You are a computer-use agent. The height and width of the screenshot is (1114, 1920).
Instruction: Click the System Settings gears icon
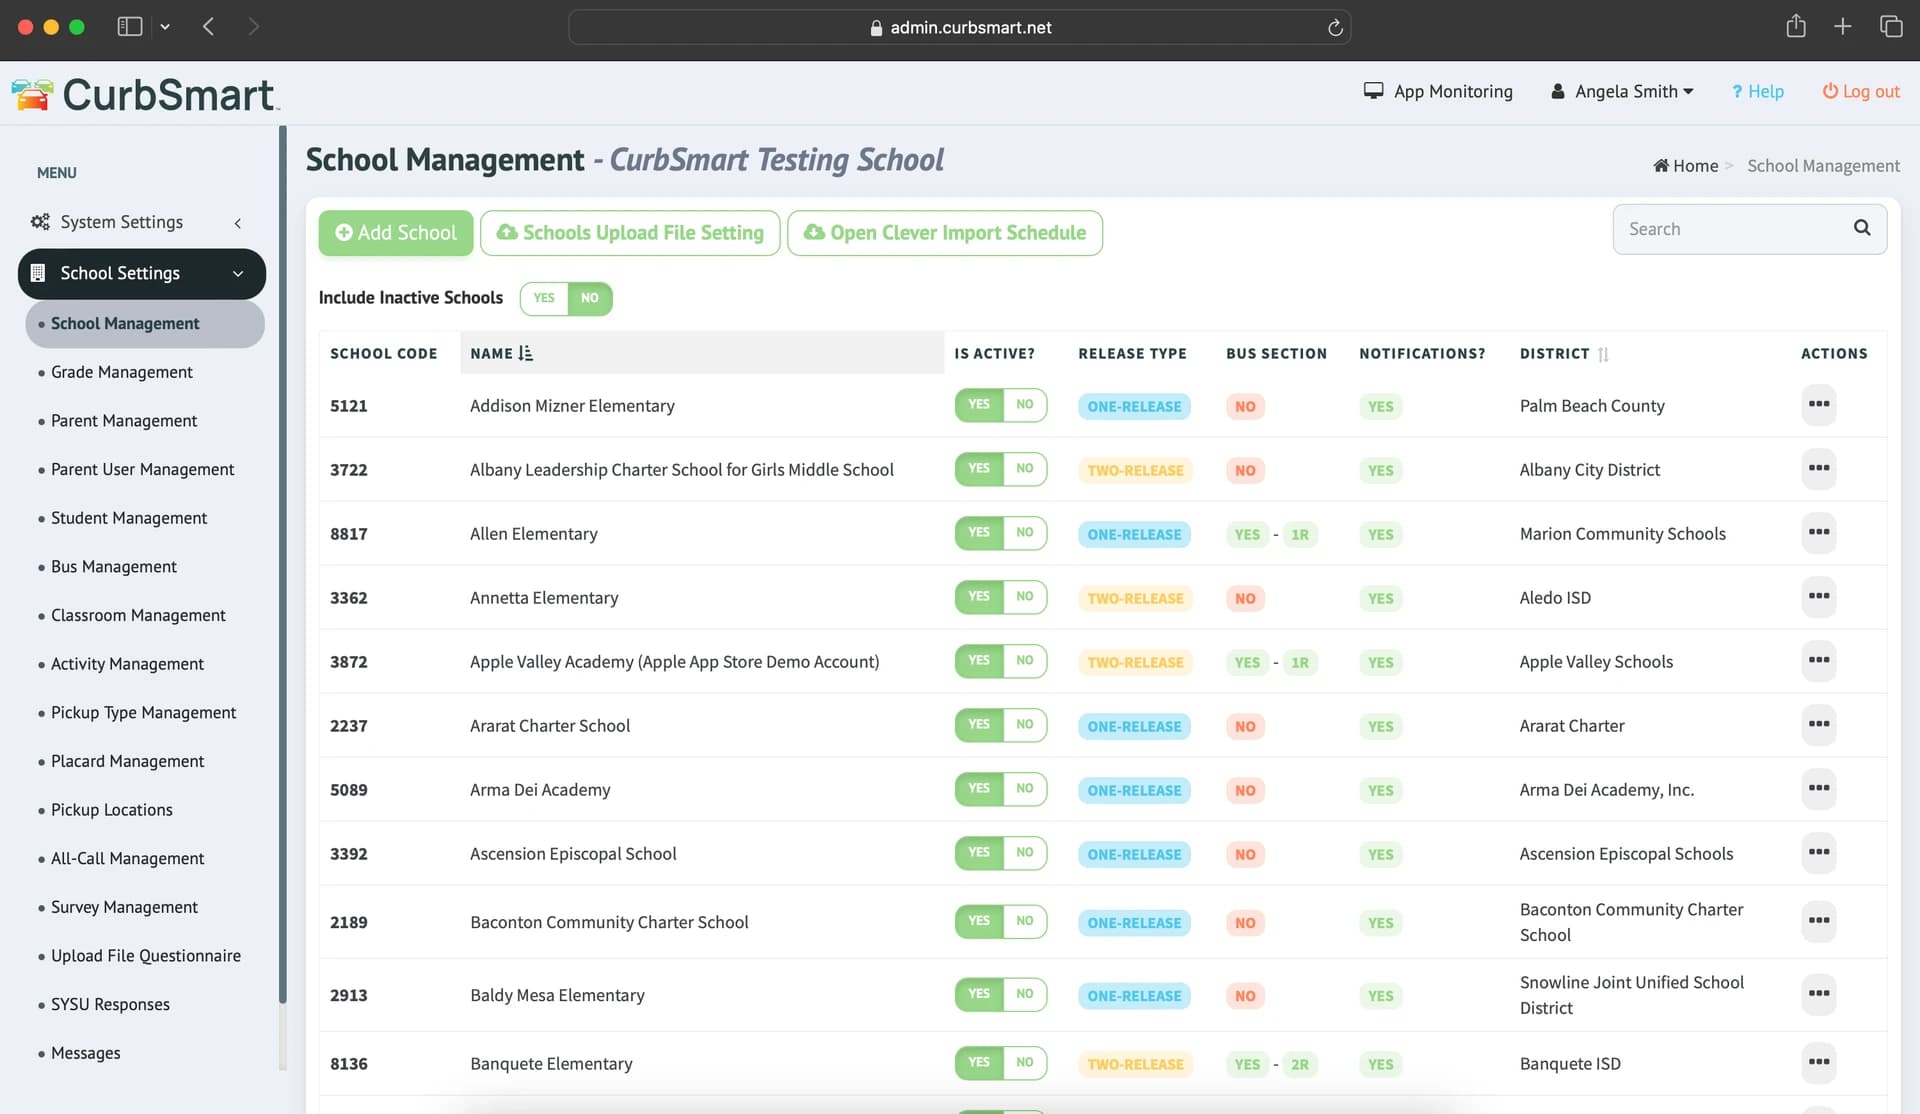[40, 221]
